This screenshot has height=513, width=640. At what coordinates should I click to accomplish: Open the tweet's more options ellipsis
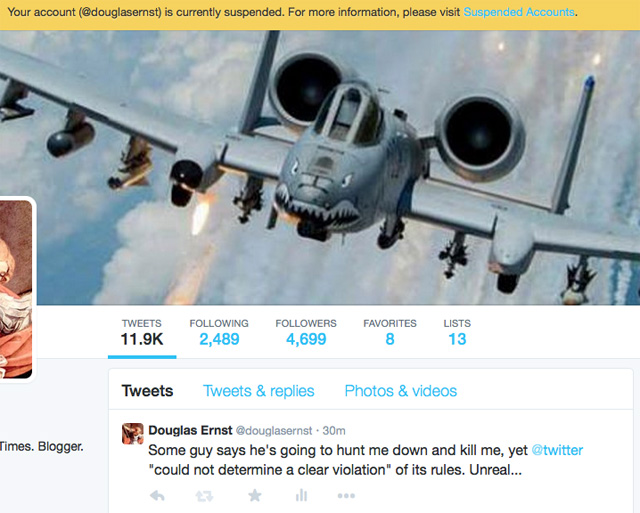click(346, 496)
